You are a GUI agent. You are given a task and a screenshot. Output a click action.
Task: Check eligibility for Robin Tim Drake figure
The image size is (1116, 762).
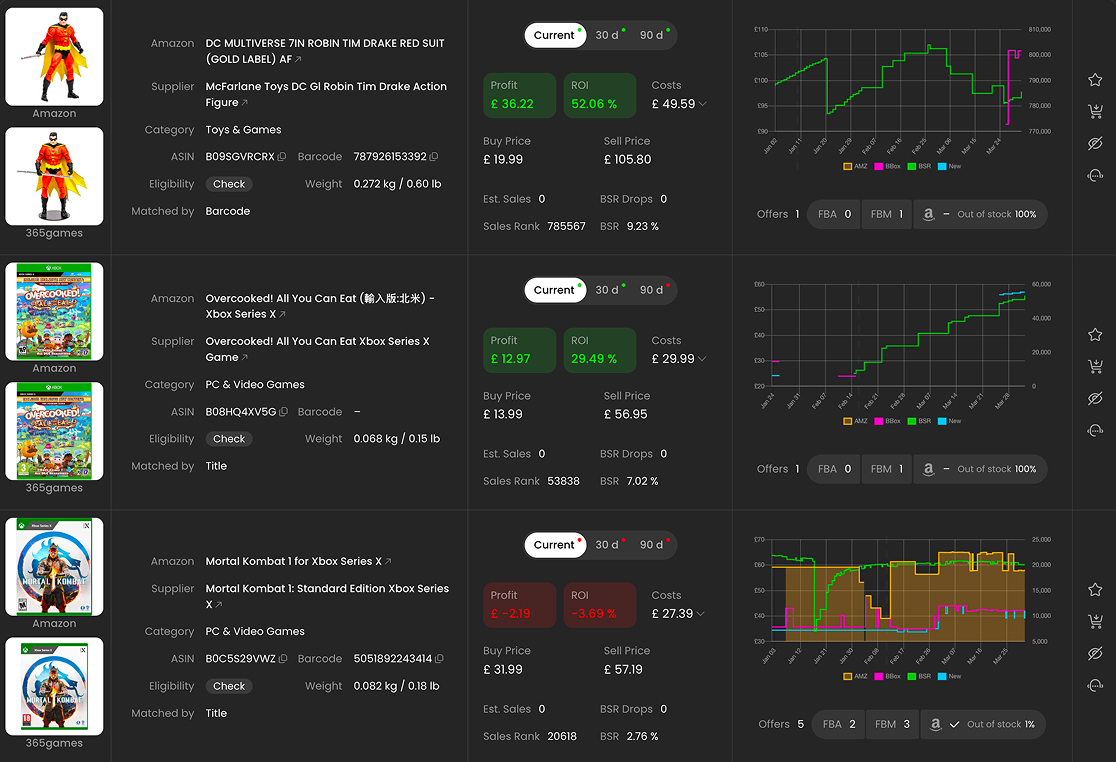point(229,184)
